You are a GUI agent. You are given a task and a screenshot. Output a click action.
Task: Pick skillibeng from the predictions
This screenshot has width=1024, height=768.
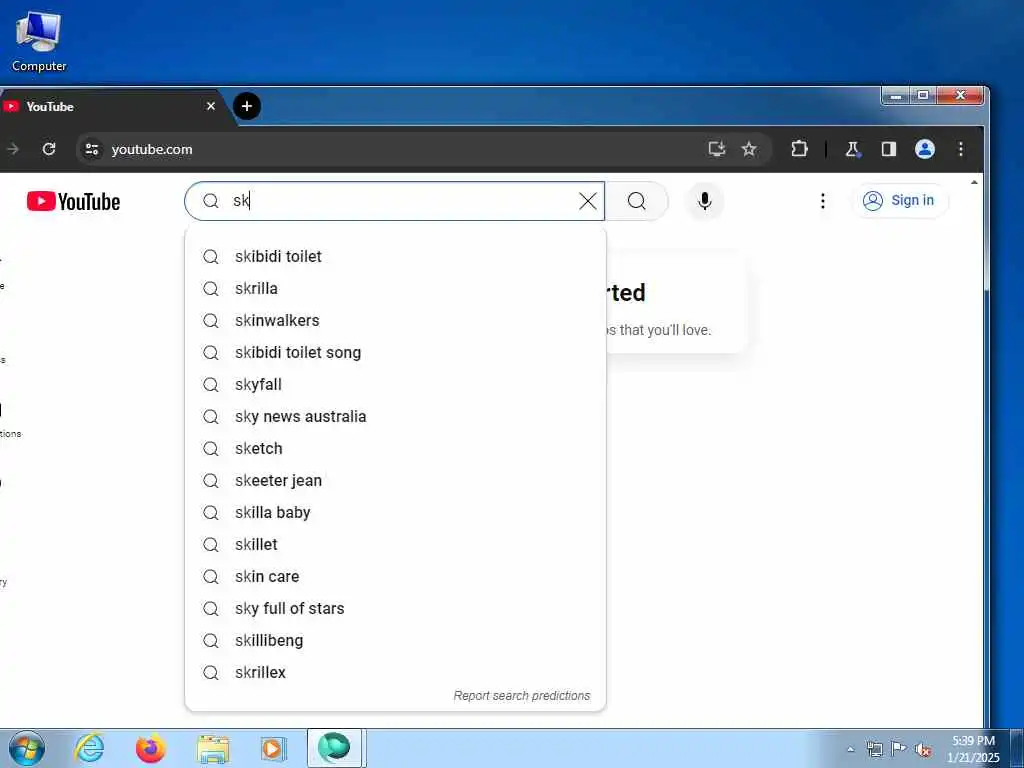pyautogui.click(x=395, y=640)
